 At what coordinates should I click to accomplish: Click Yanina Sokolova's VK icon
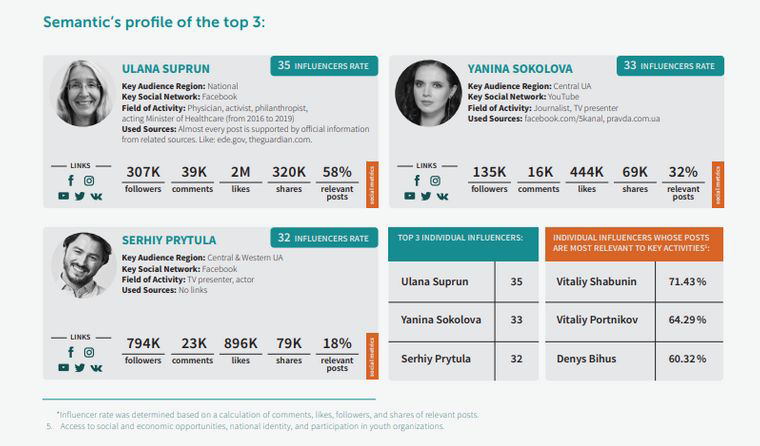pyautogui.click(x=442, y=196)
